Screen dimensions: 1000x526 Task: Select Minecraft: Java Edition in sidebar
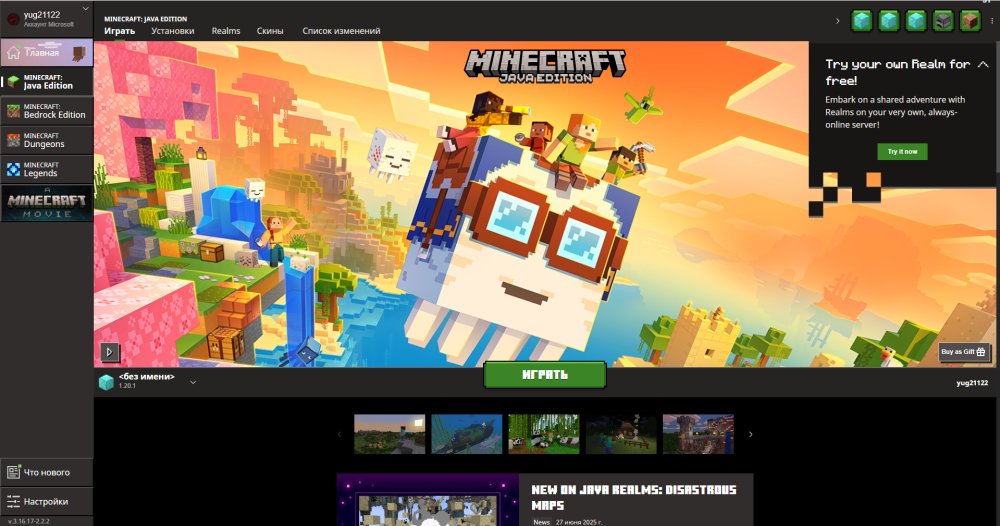click(x=47, y=82)
